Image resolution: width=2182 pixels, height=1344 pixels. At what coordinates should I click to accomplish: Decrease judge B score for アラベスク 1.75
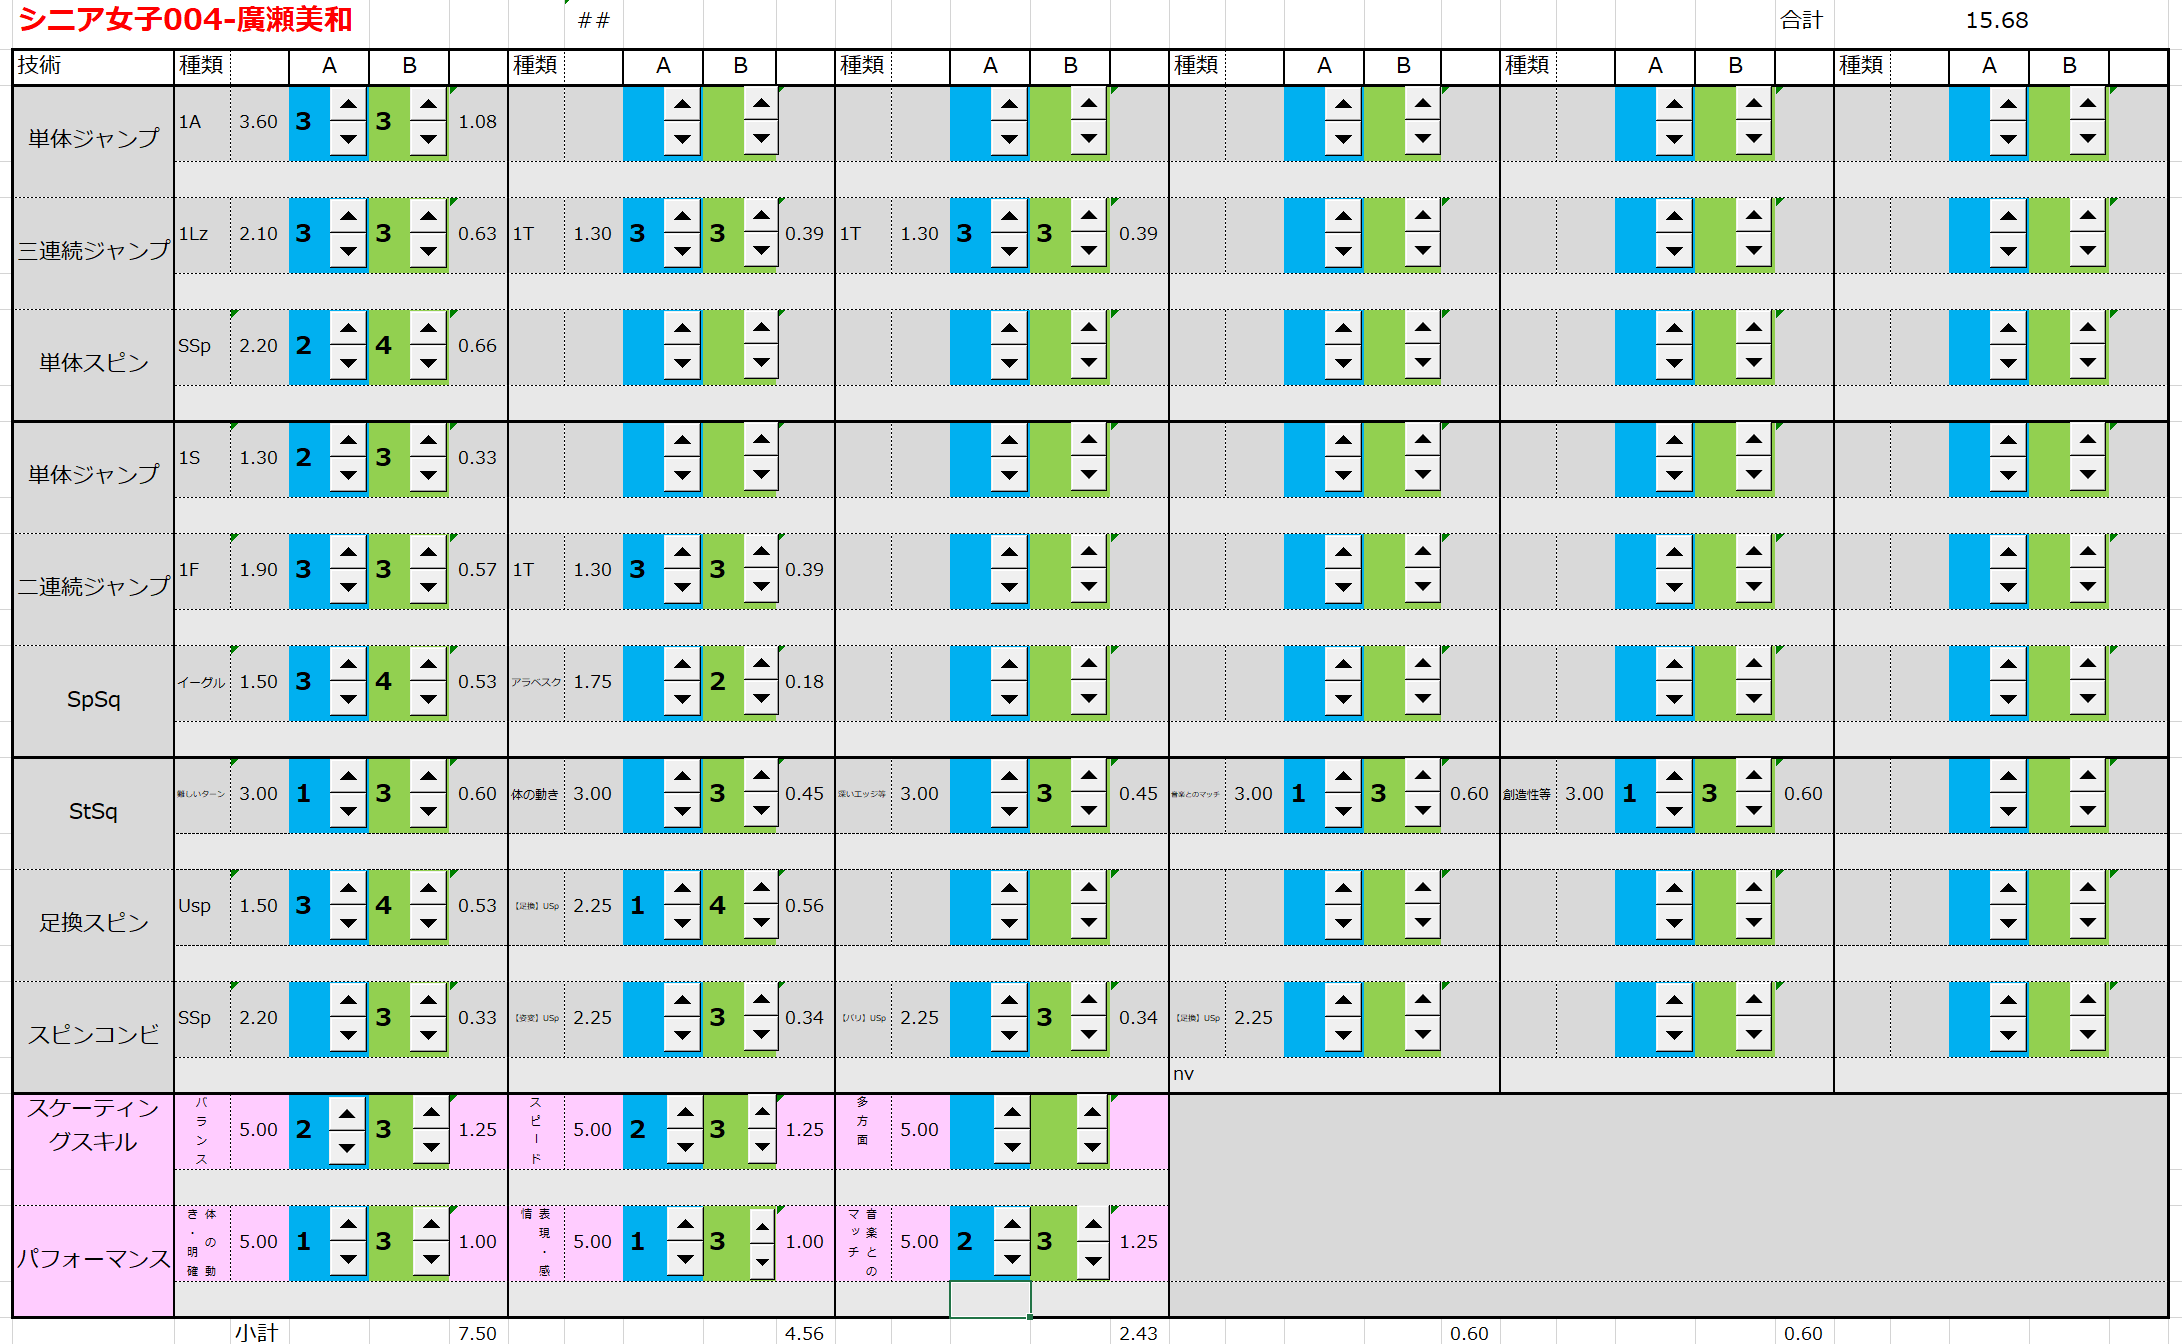[761, 699]
